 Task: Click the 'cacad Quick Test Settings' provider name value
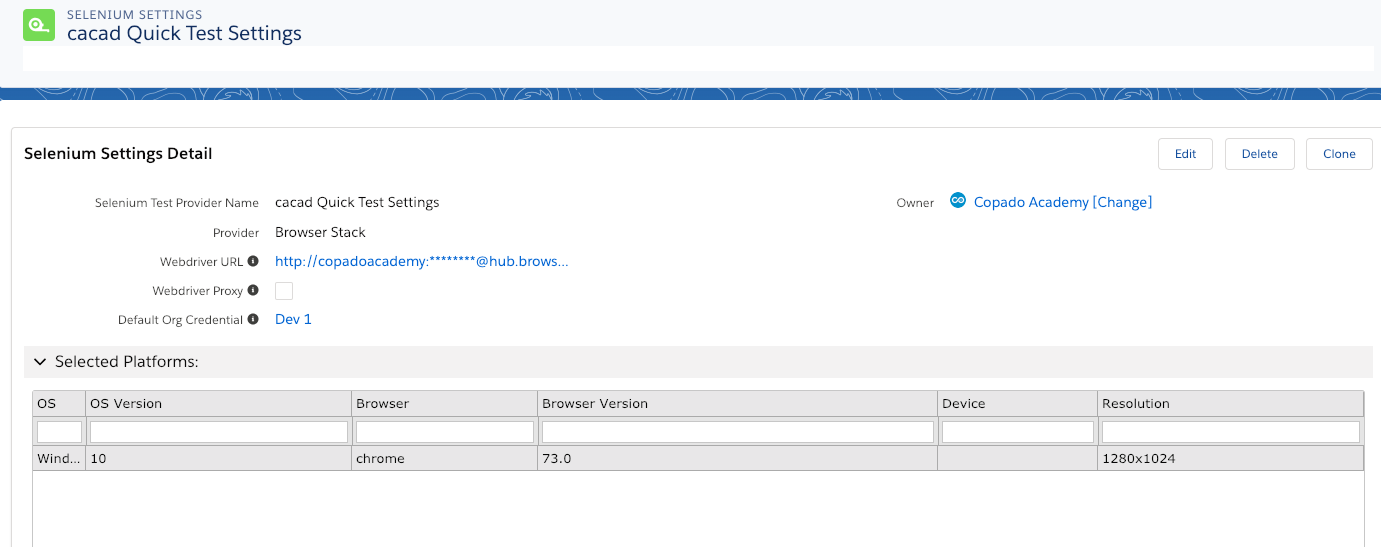(x=357, y=202)
